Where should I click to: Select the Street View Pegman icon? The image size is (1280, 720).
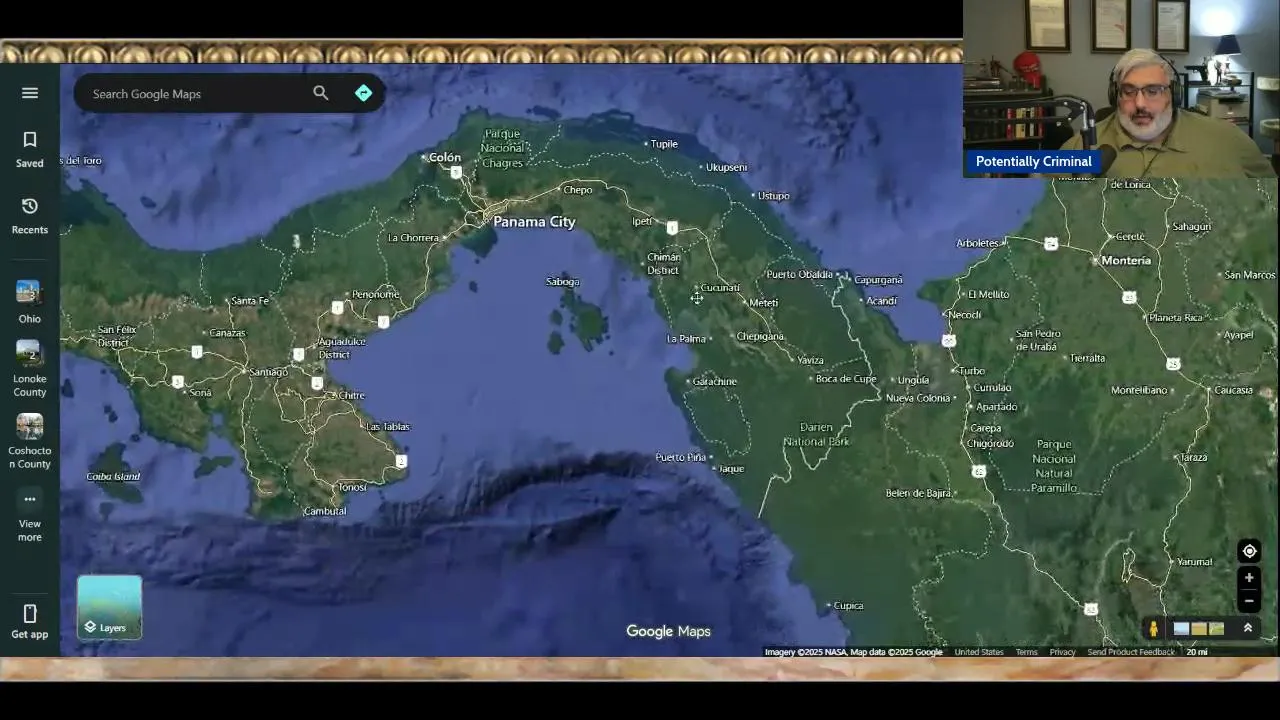(x=1154, y=628)
